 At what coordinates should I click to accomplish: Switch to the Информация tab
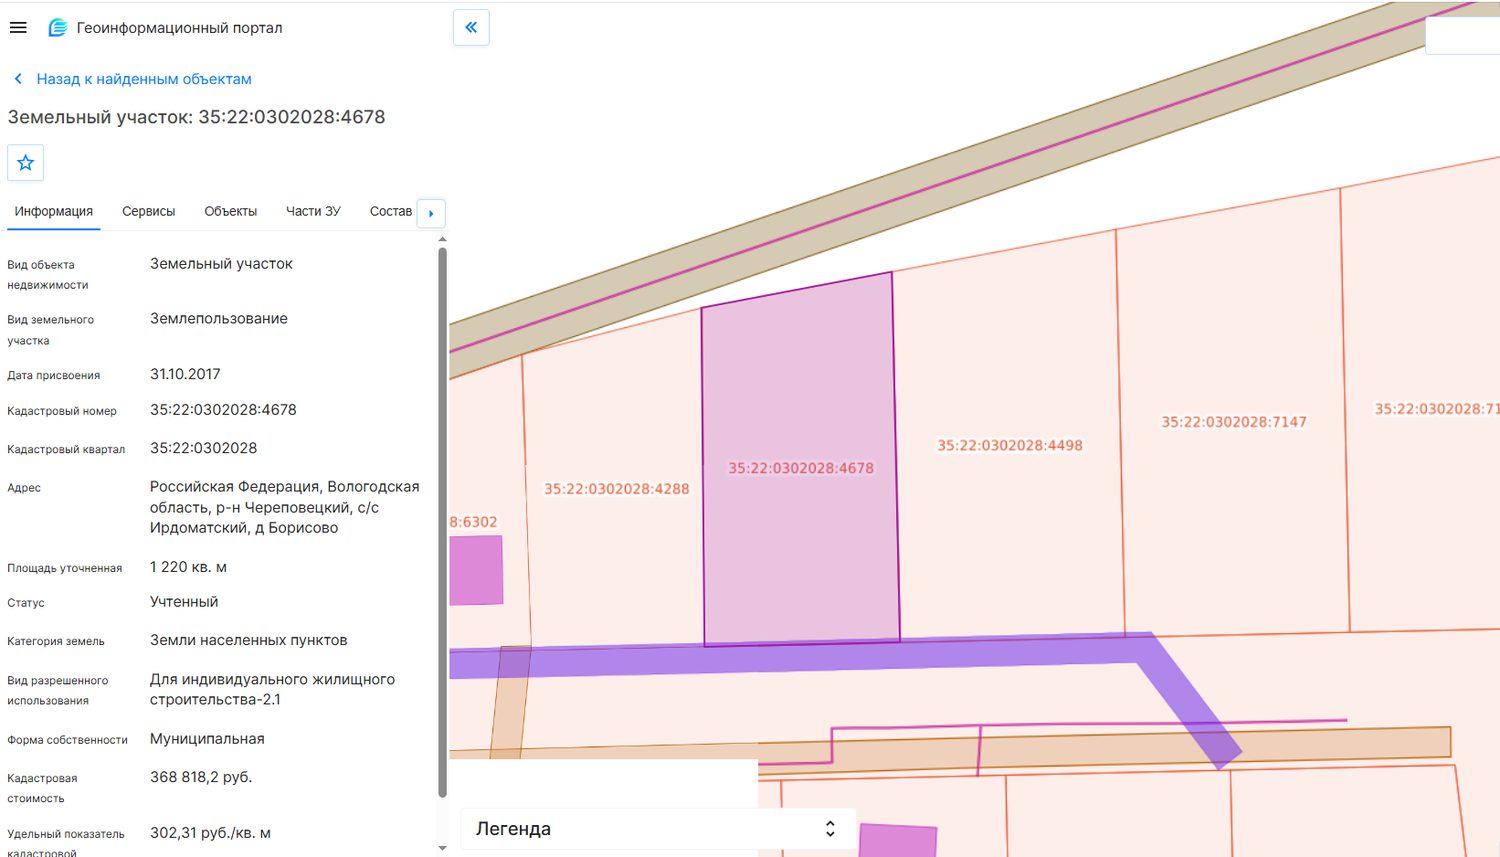click(x=54, y=211)
